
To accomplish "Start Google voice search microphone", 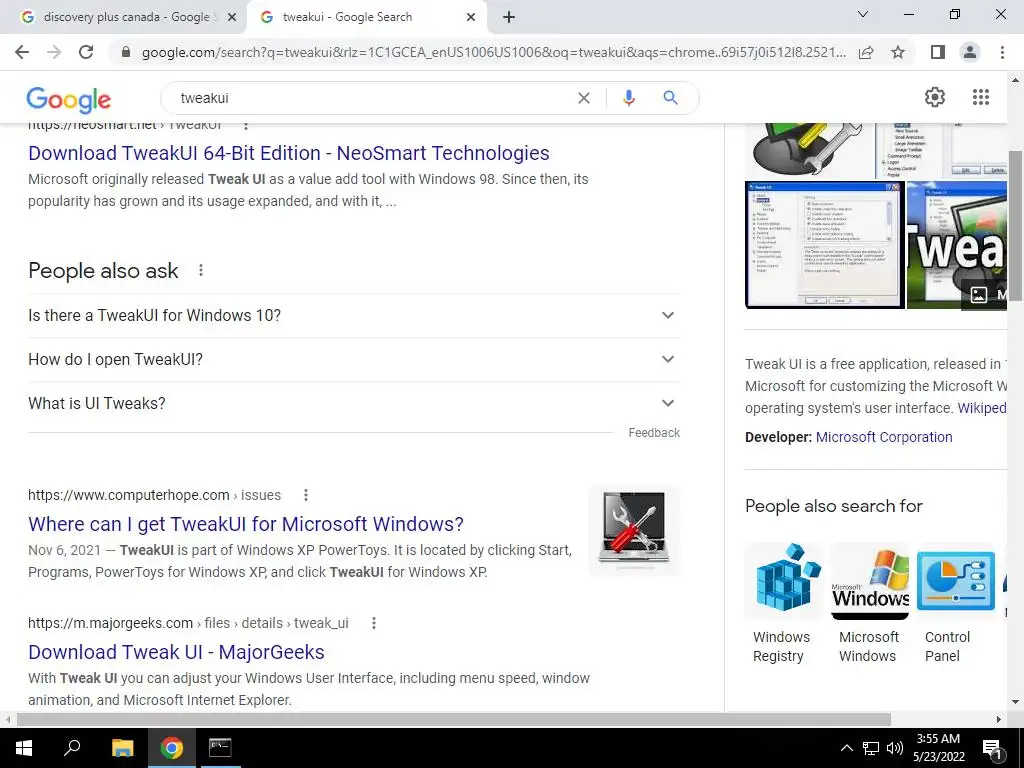I will (x=628, y=98).
